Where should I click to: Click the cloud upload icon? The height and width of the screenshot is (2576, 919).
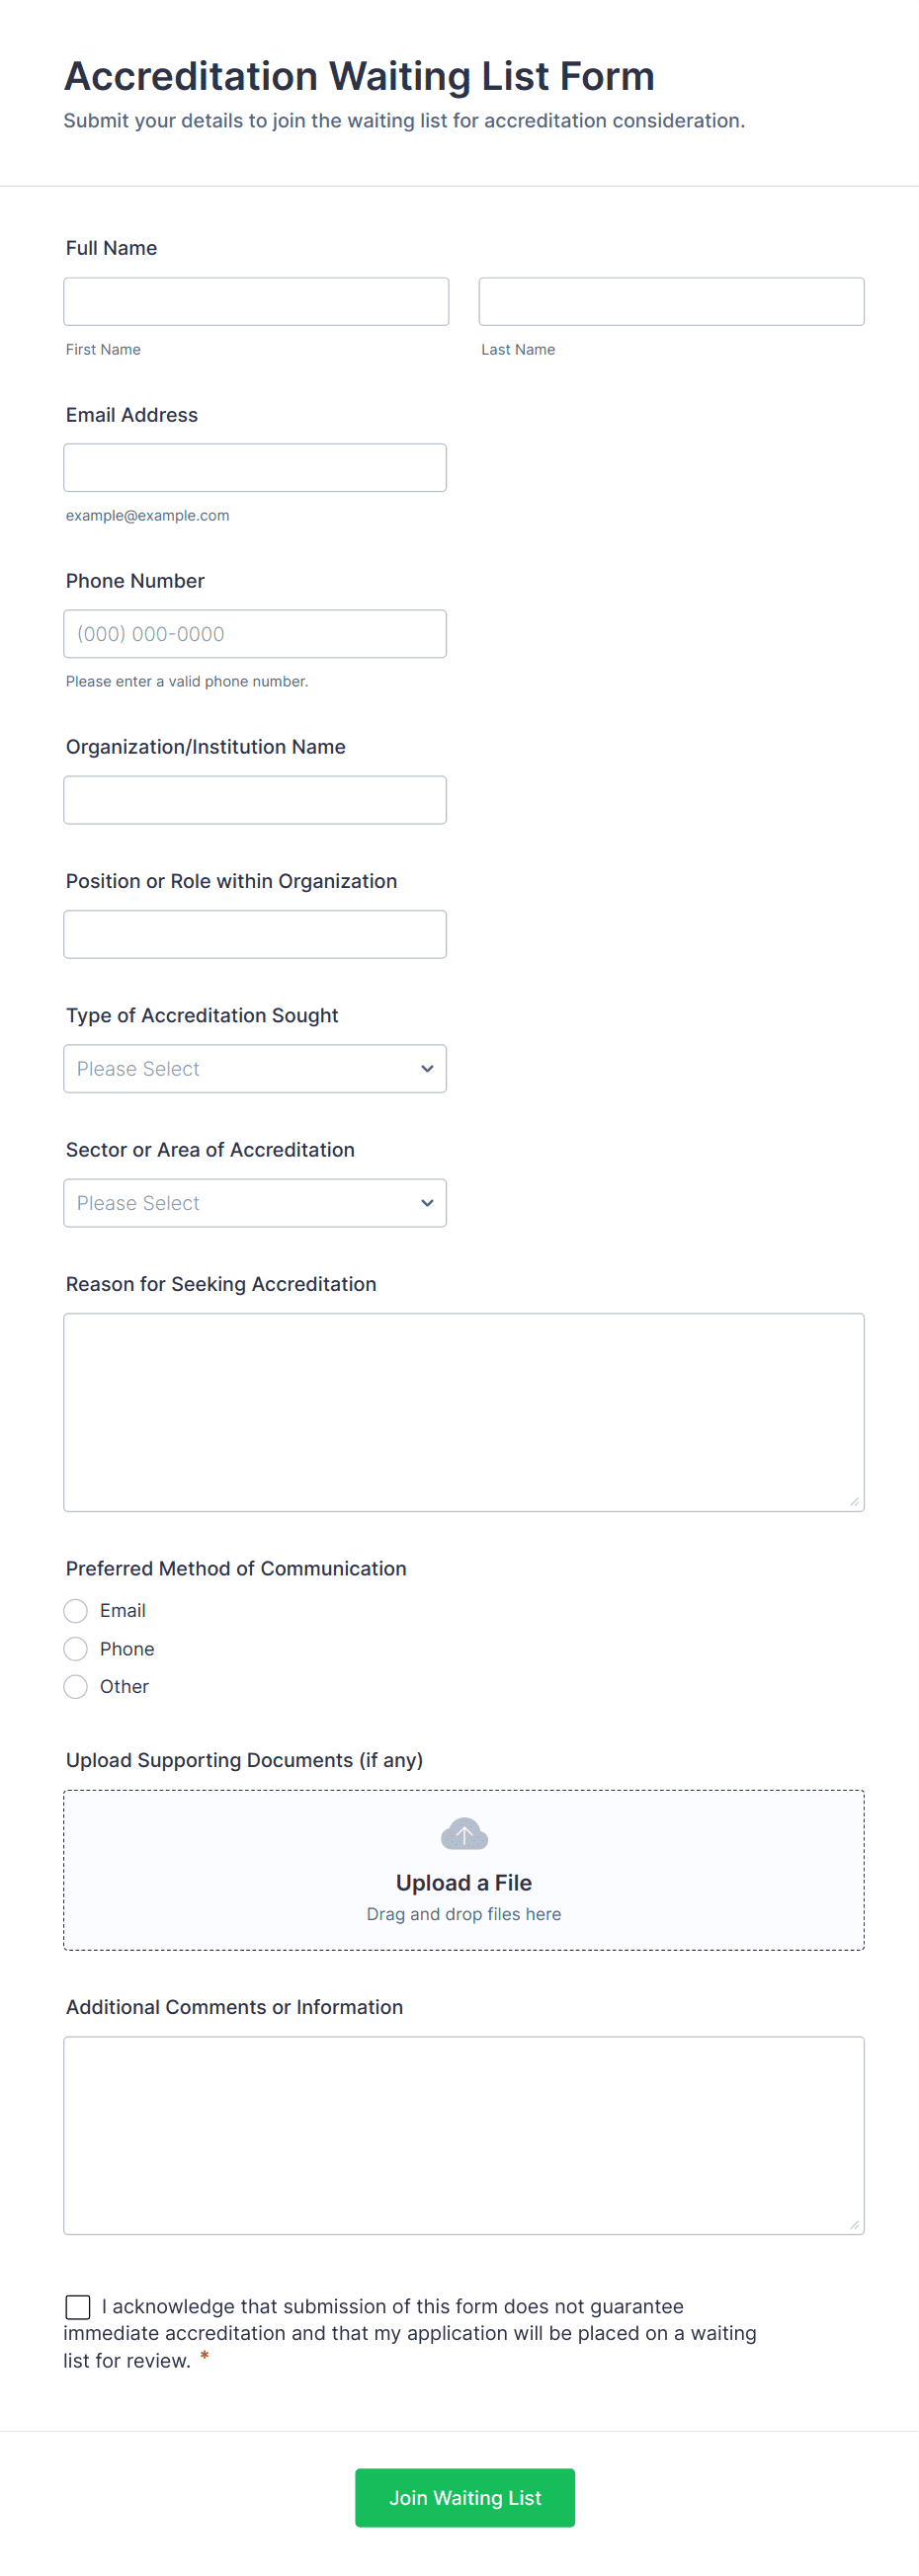[x=464, y=1834]
